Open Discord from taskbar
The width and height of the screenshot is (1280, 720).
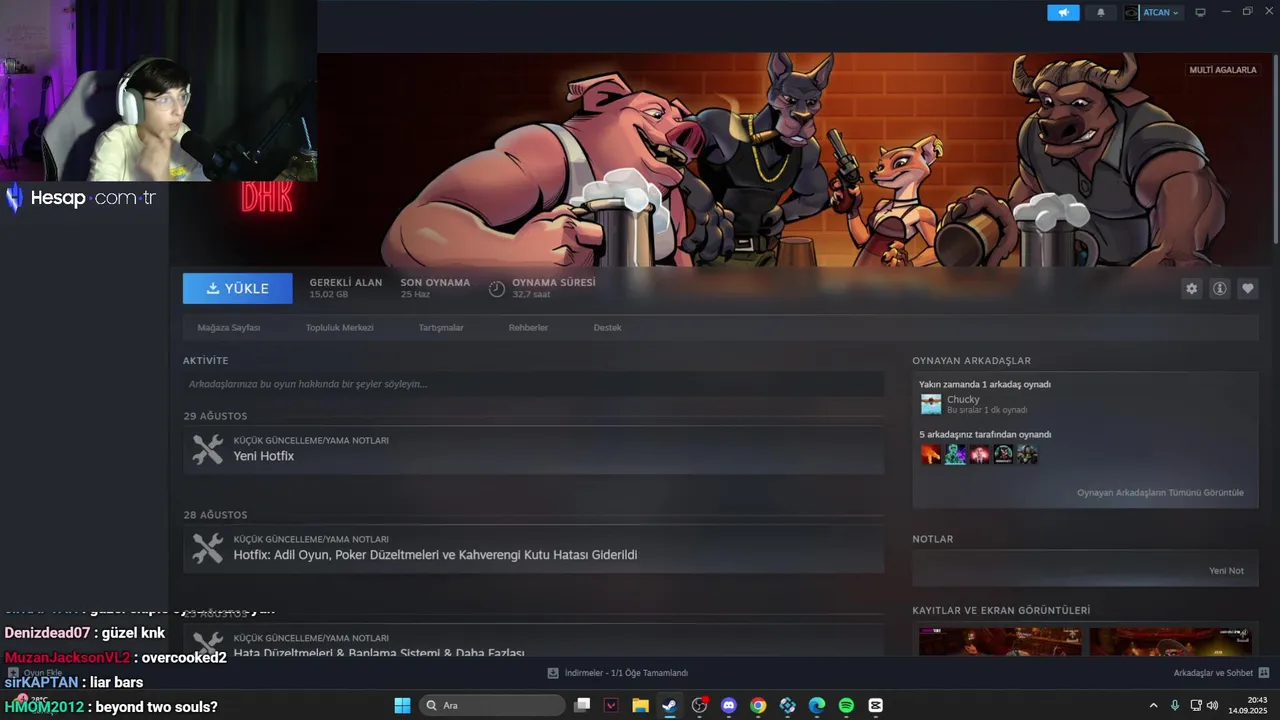tap(729, 706)
